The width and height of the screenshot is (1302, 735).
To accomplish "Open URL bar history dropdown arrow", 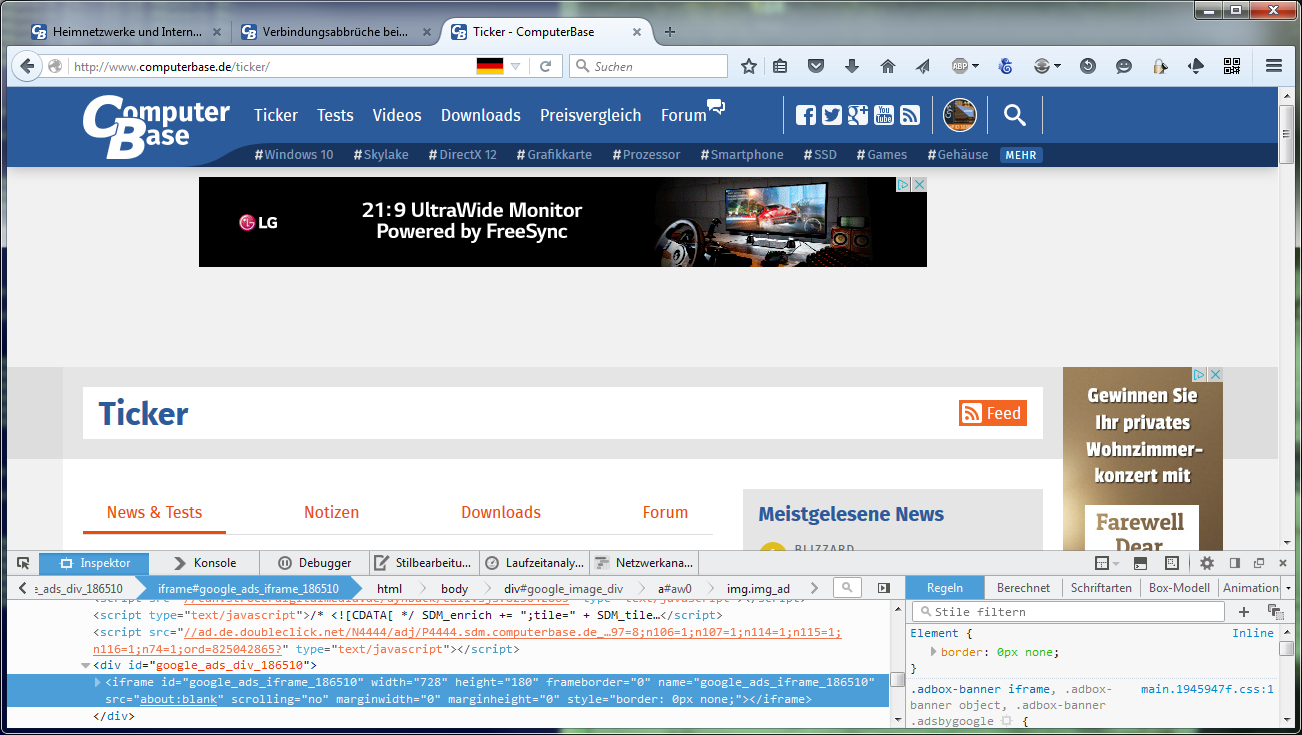I will [516, 66].
